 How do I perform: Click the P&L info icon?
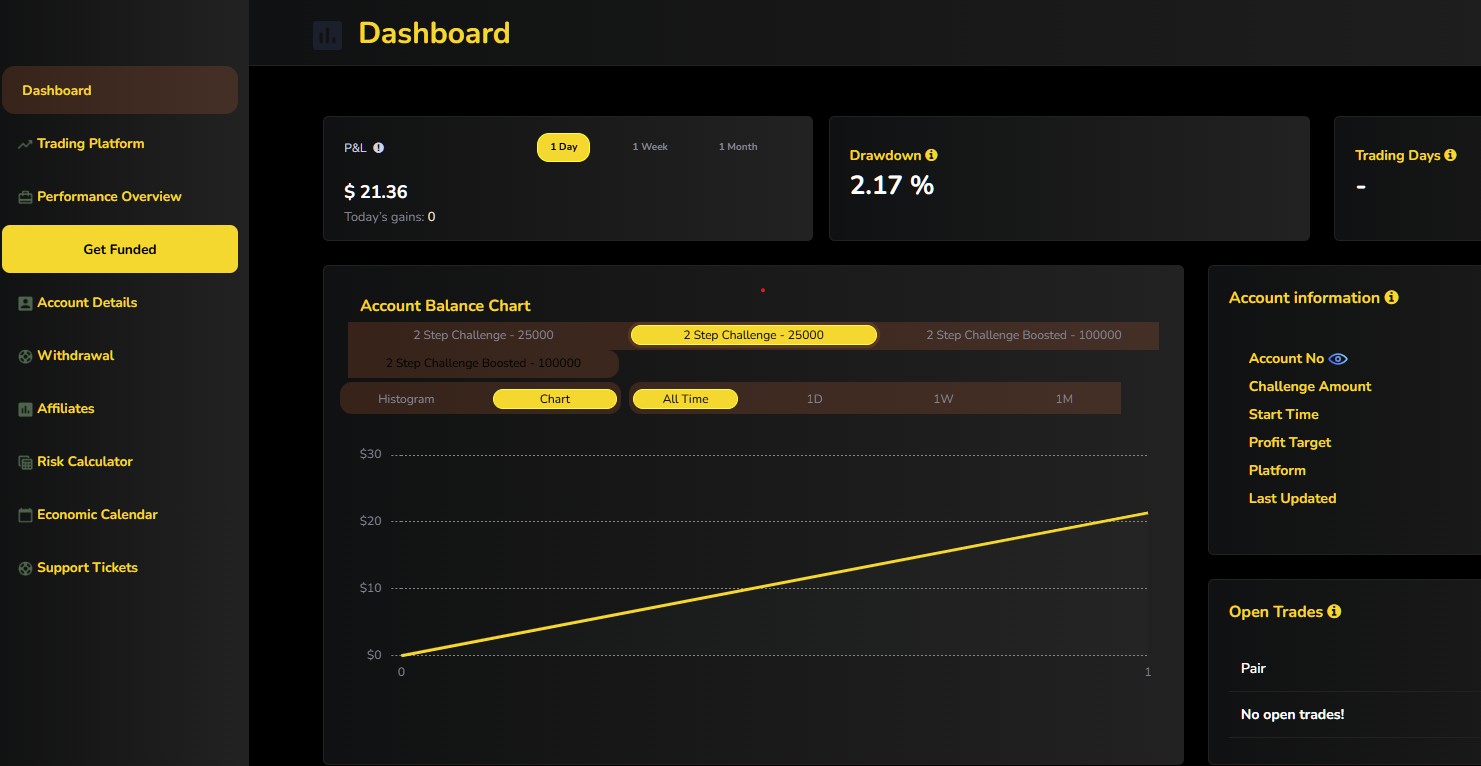pos(379,148)
